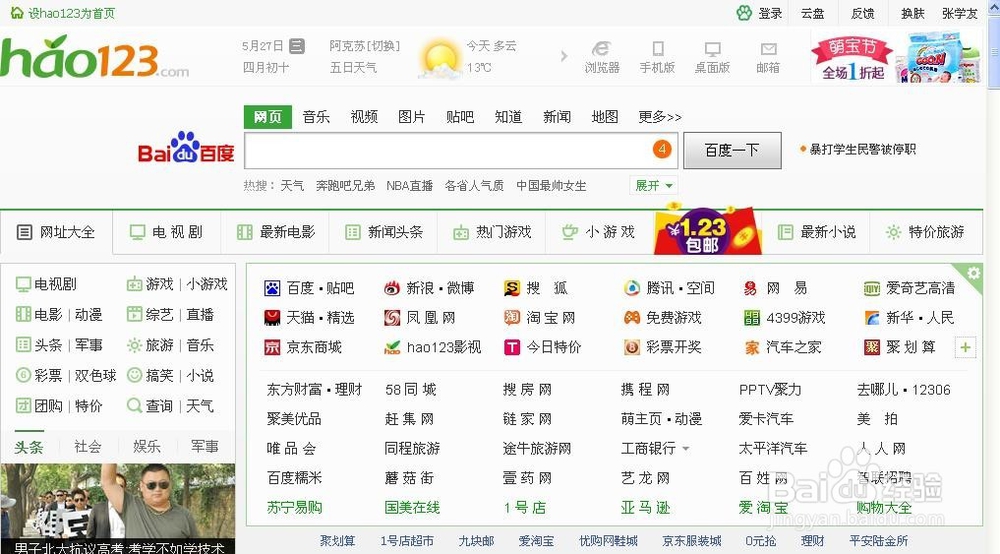Switch to the 社会 news tab
This screenshot has width=1000, height=554.
click(x=87, y=447)
